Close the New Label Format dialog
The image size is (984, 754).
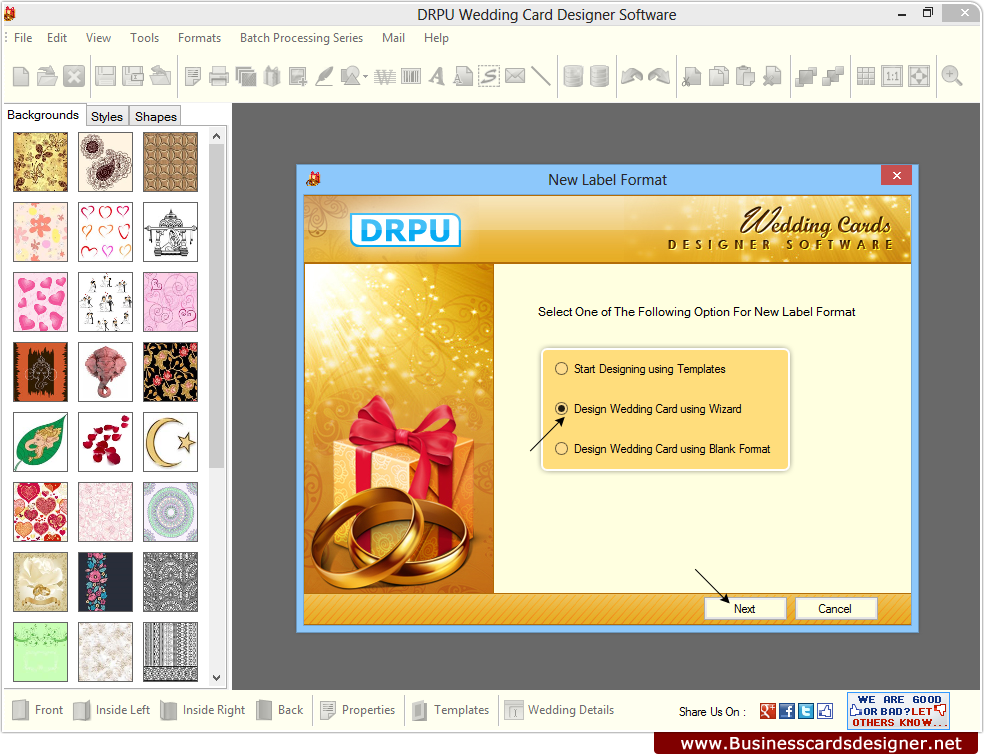pos(896,176)
